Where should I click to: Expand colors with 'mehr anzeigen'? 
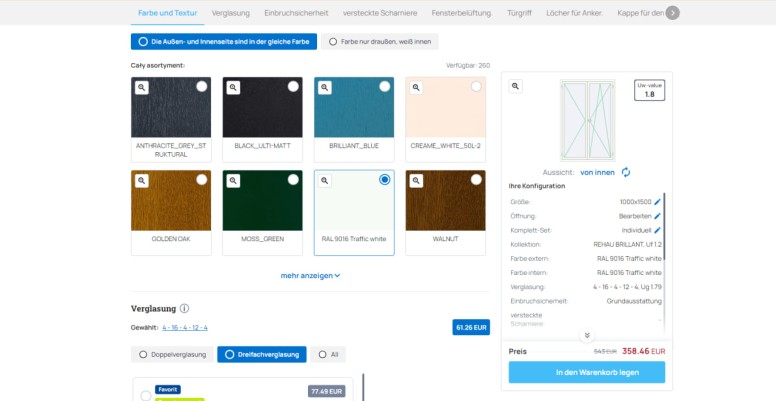tap(310, 275)
